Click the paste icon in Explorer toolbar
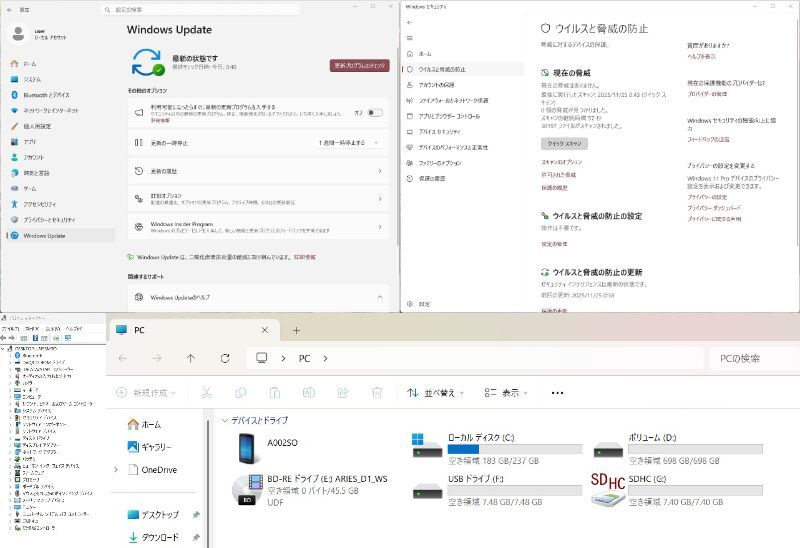This screenshot has height=548, width=800. (x=274, y=392)
